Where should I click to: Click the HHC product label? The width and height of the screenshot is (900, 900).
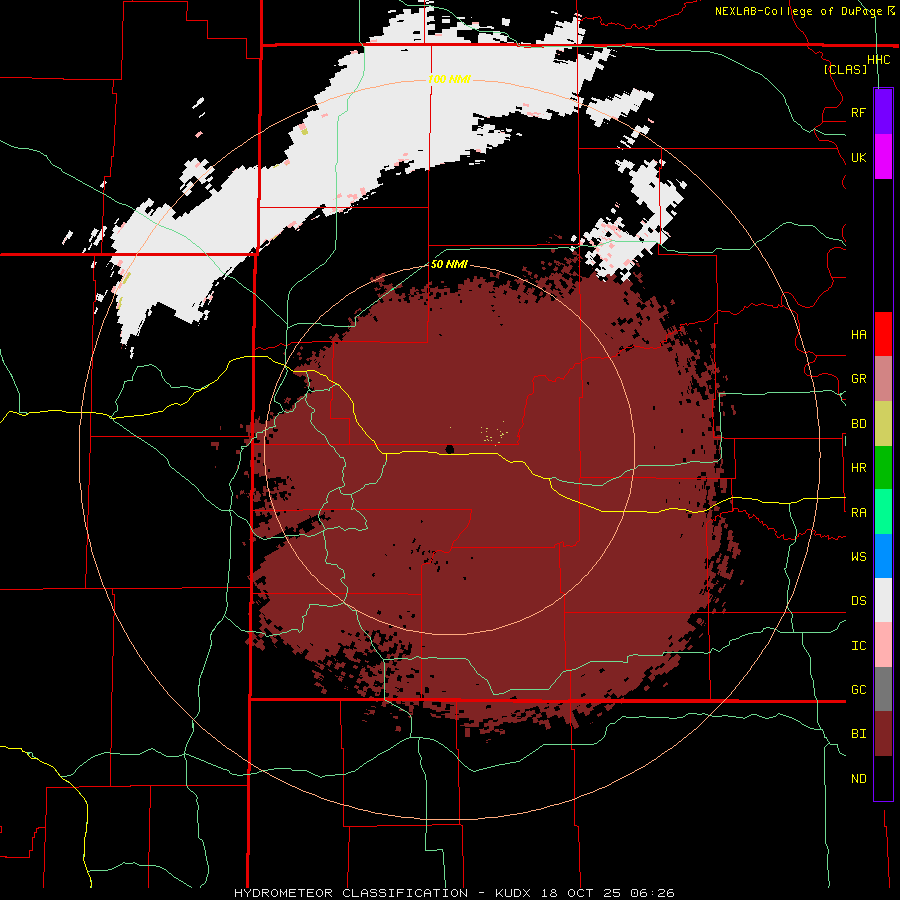click(x=879, y=60)
